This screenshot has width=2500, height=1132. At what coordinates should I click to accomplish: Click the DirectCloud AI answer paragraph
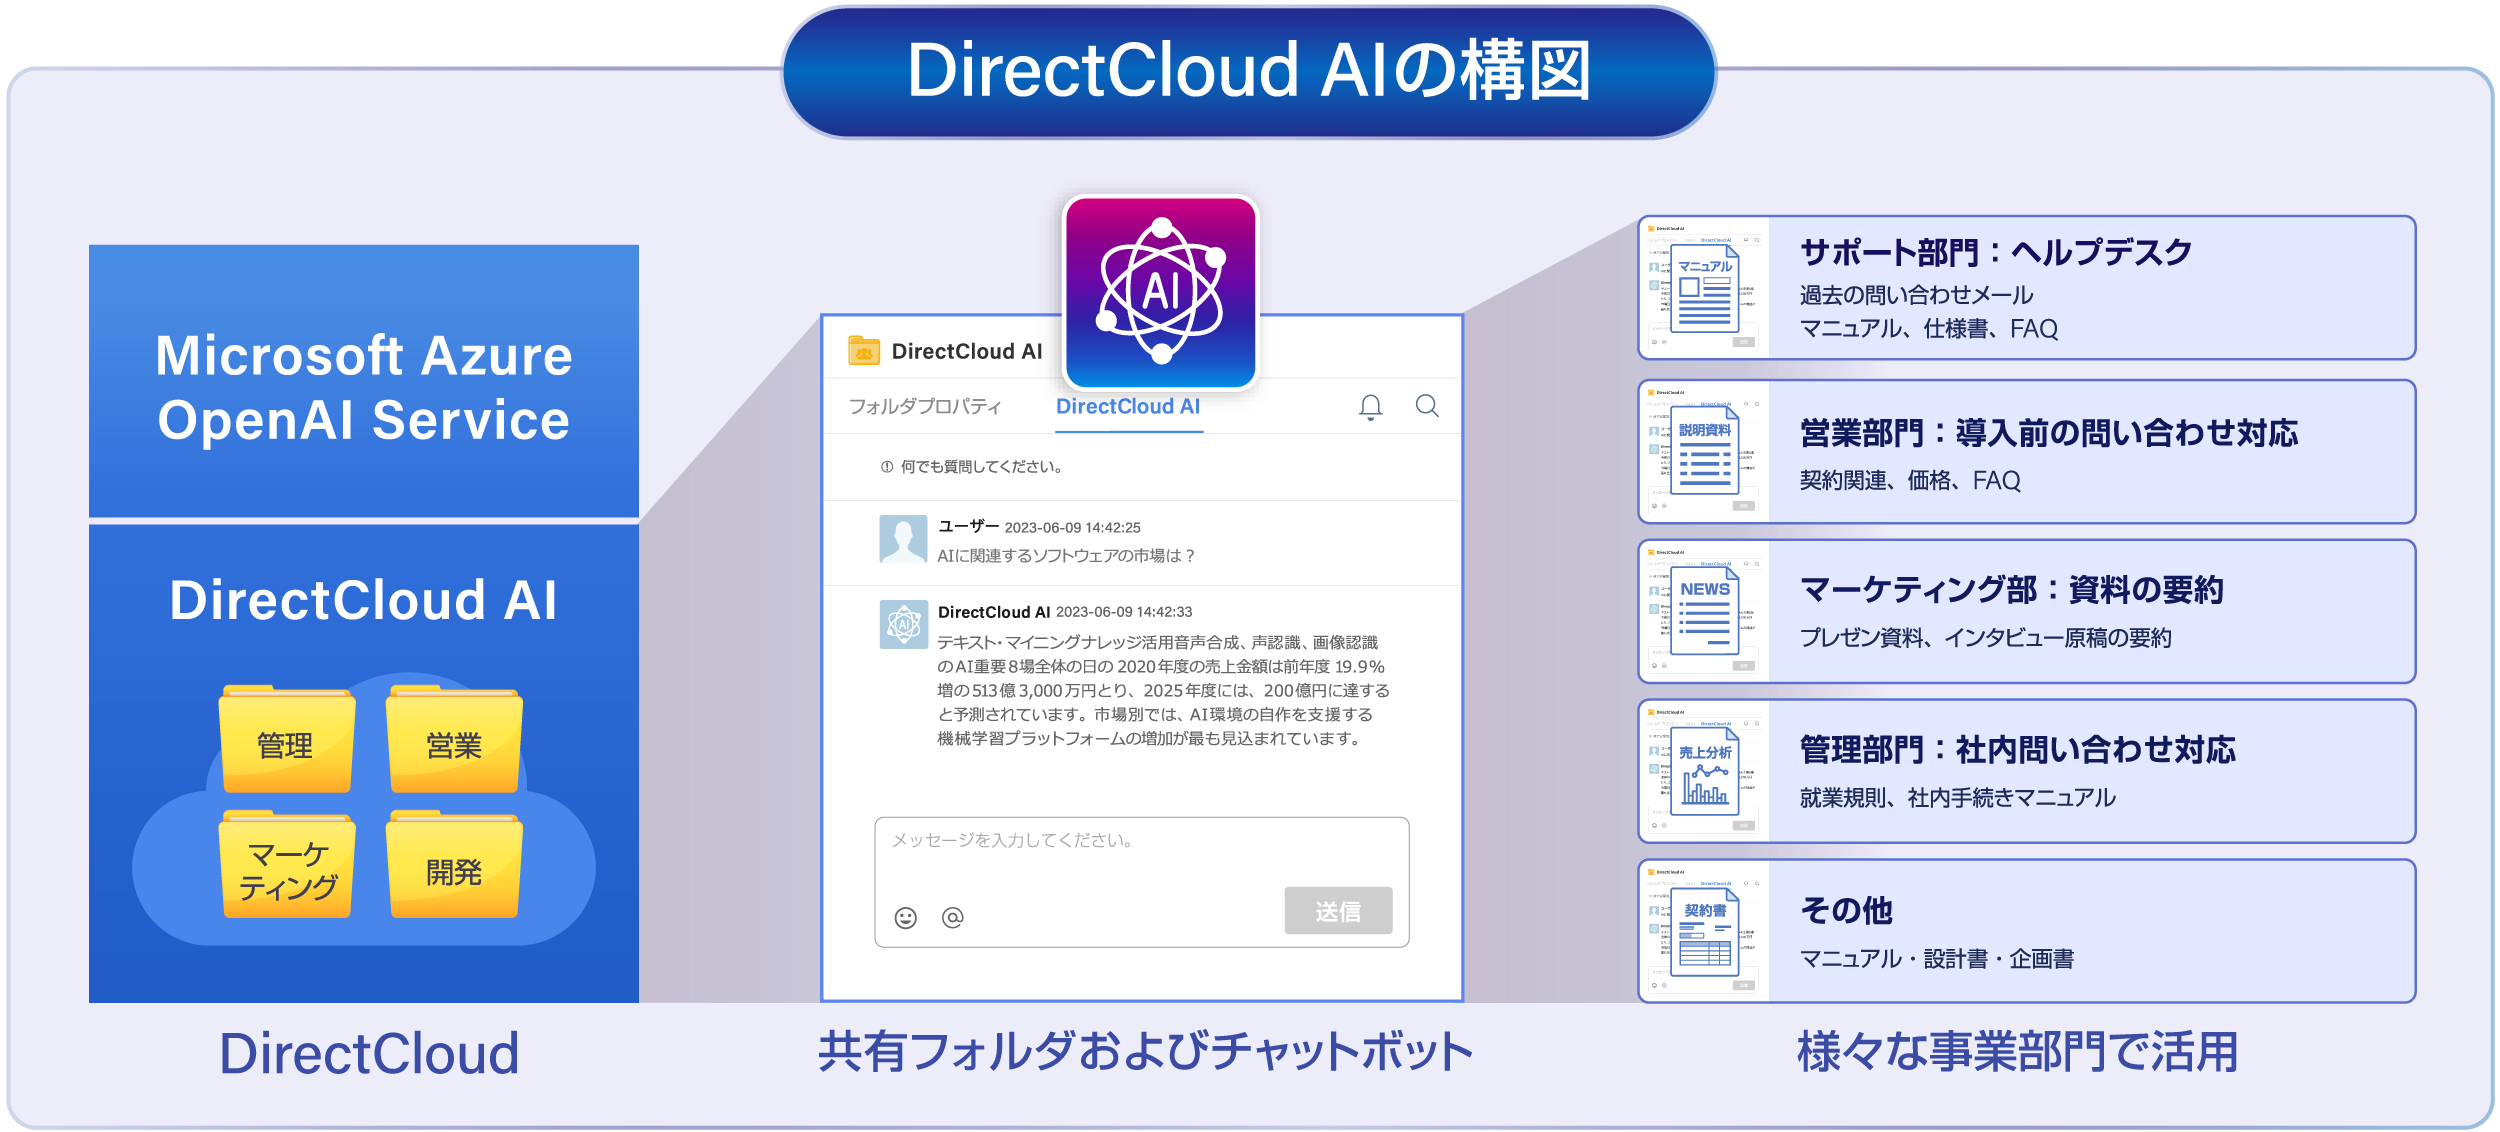(x=1164, y=690)
